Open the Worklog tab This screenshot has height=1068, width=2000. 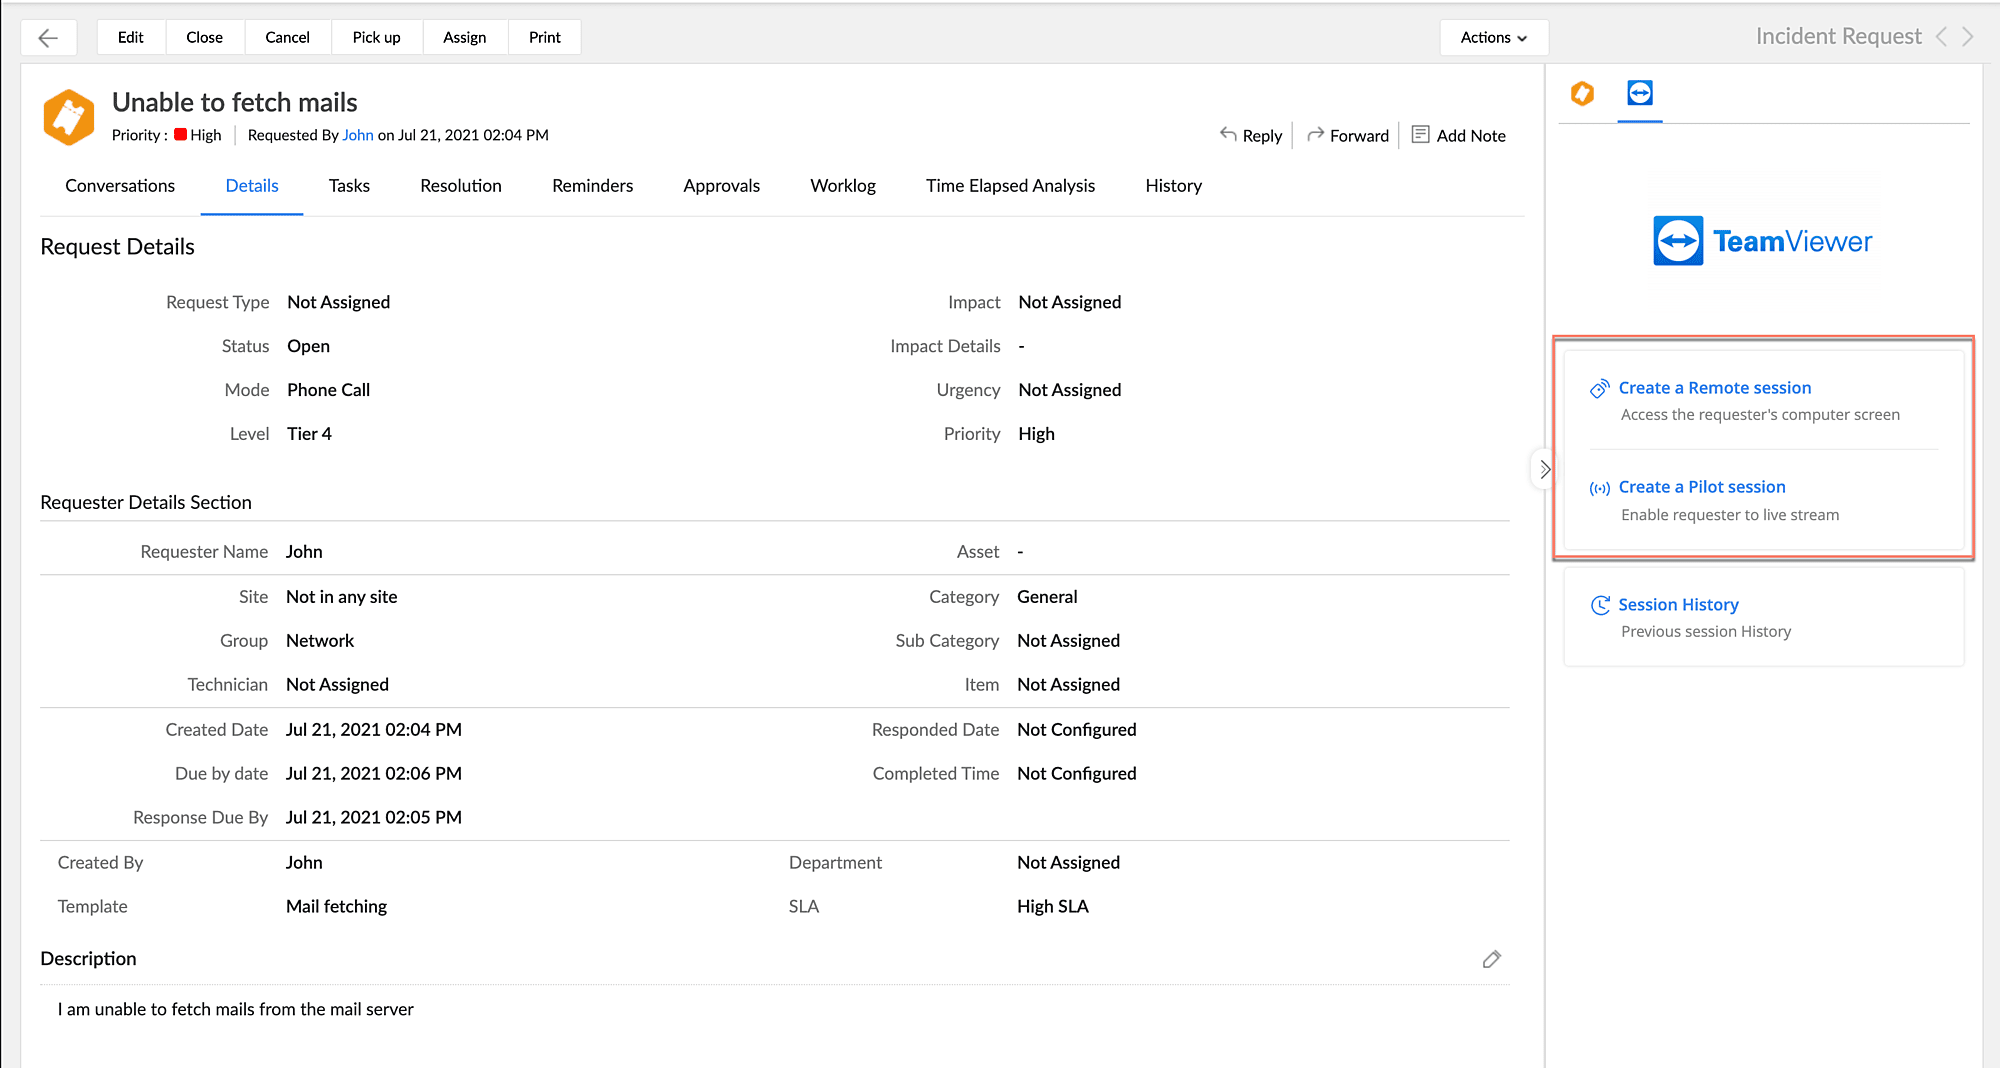[842, 186]
